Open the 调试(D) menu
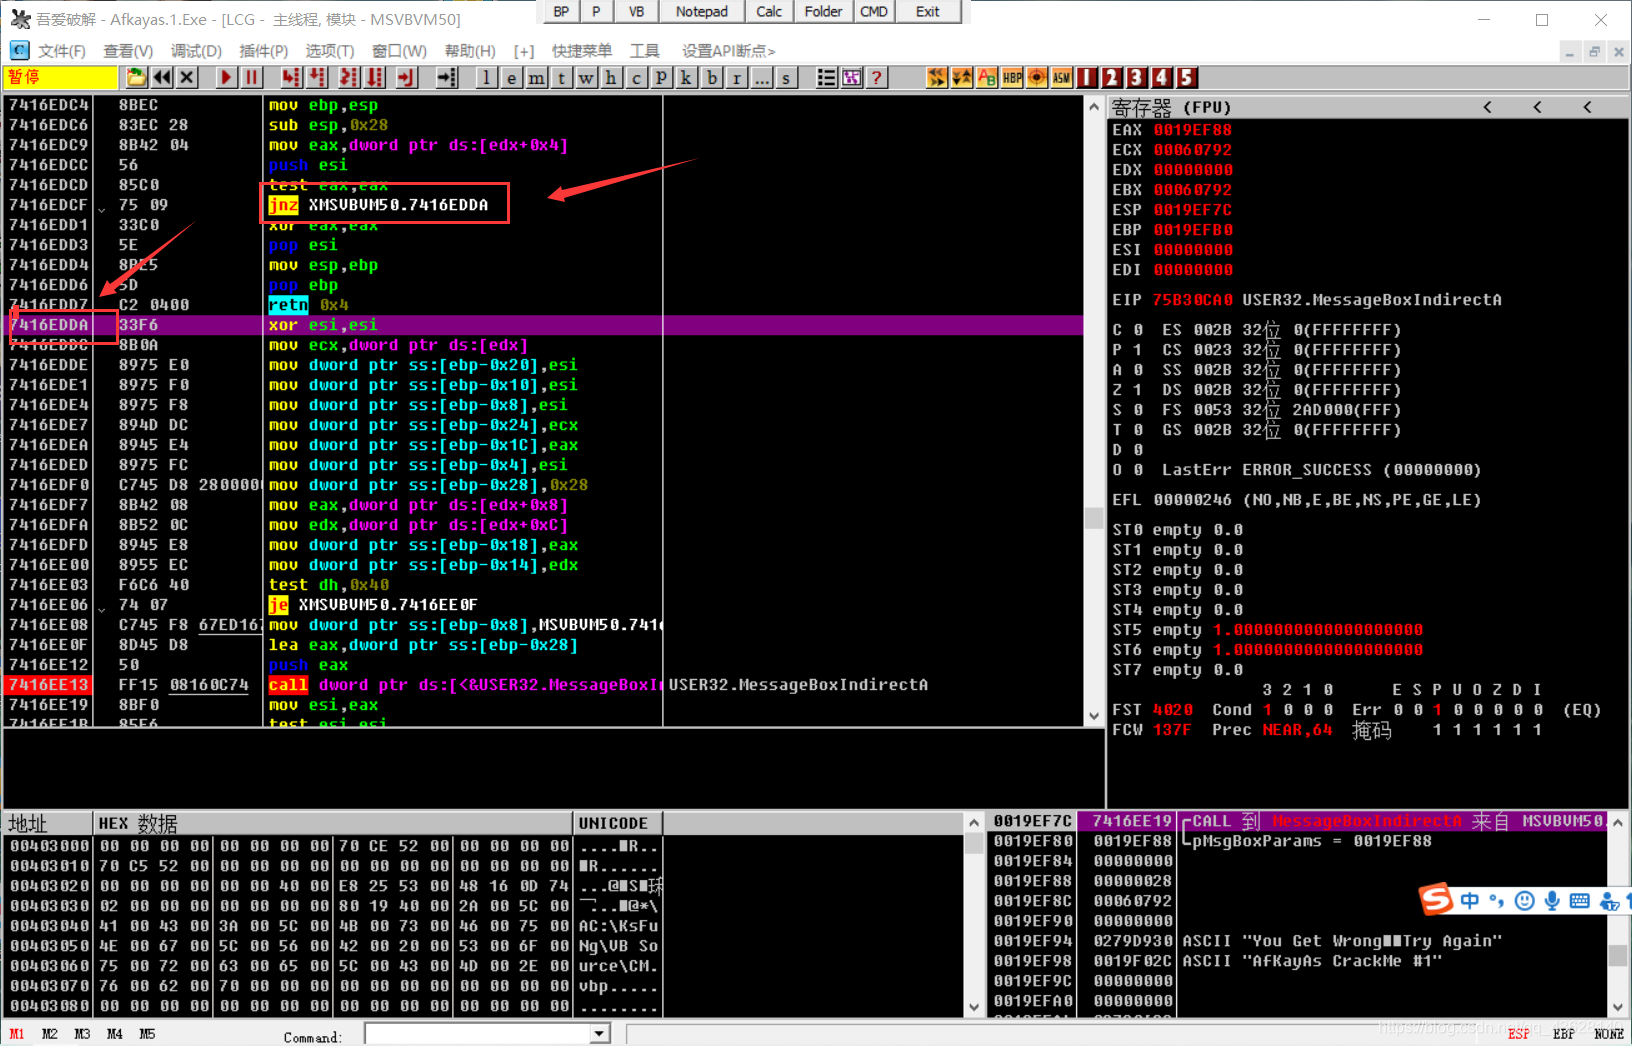Screen dimensions: 1632x1046 coord(196,51)
